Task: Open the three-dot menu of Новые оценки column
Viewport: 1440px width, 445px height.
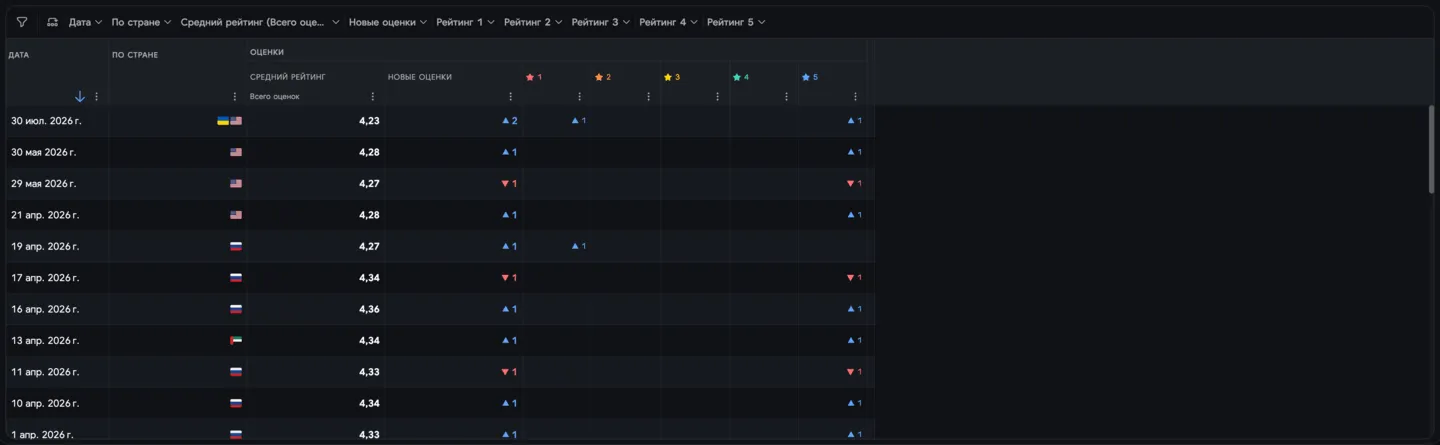Action: coord(511,97)
